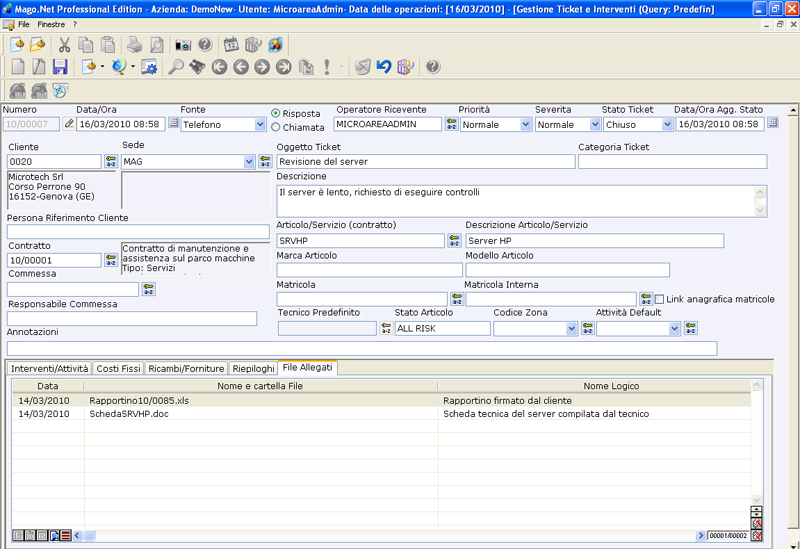Click the camera snapshot icon
Image resolution: width=800 pixels, height=549 pixels.
[183, 45]
